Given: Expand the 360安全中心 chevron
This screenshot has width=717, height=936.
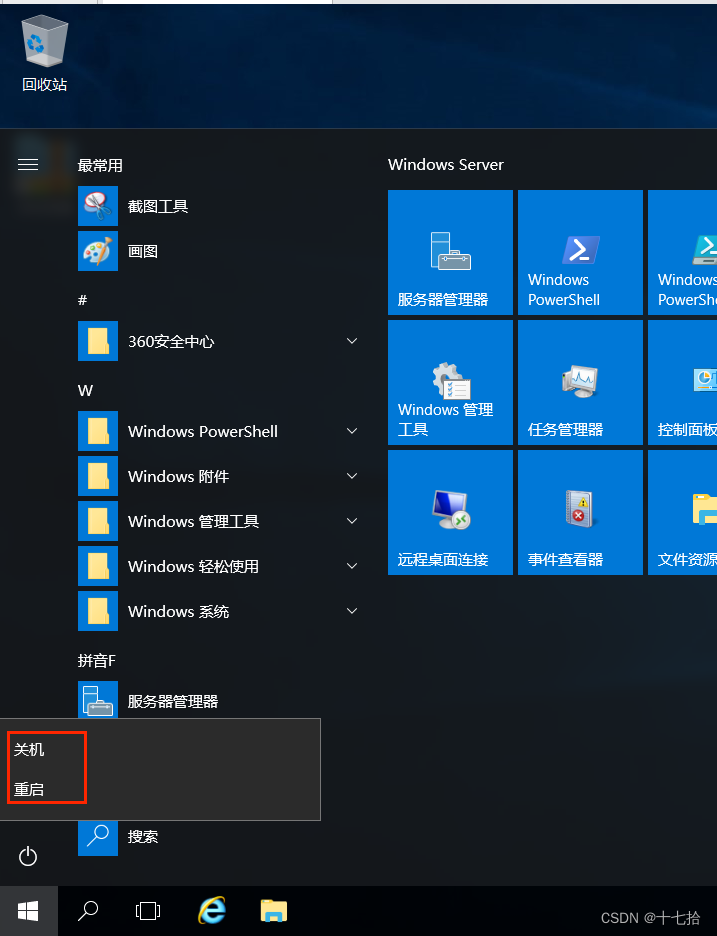Looking at the screenshot, I should [x=352, y=341].
